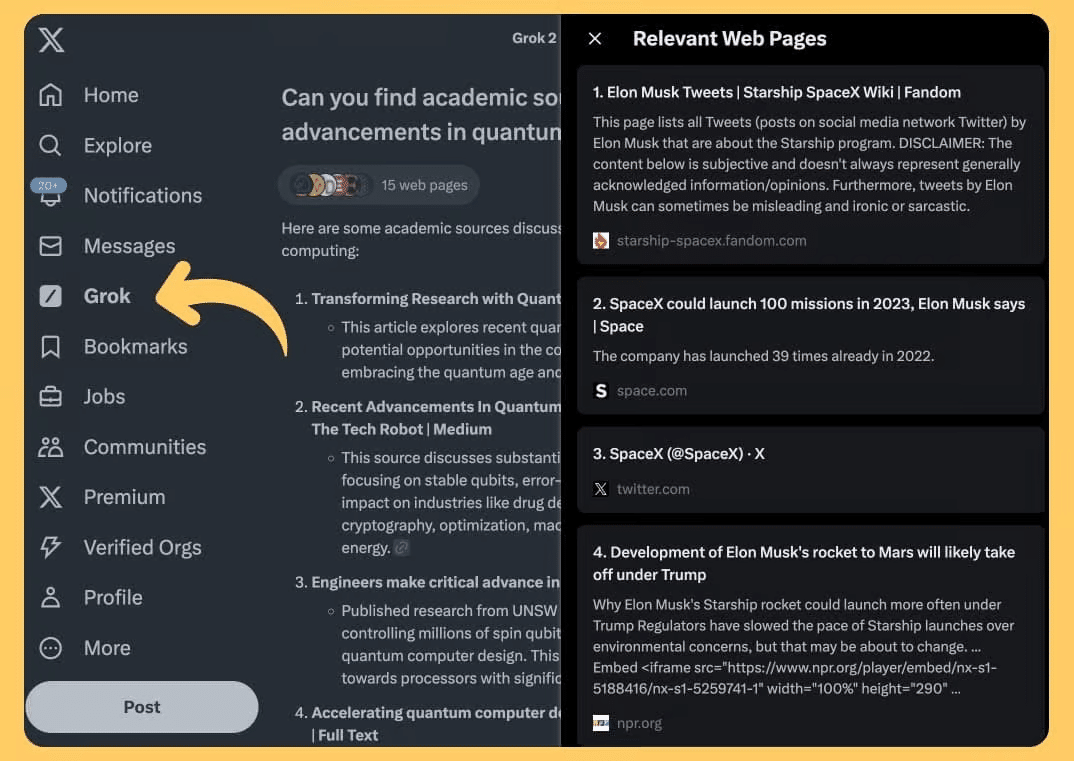Screen dimensions: 1074x761
Task: Open the Jobs menu label
Action: pos(104,397)
